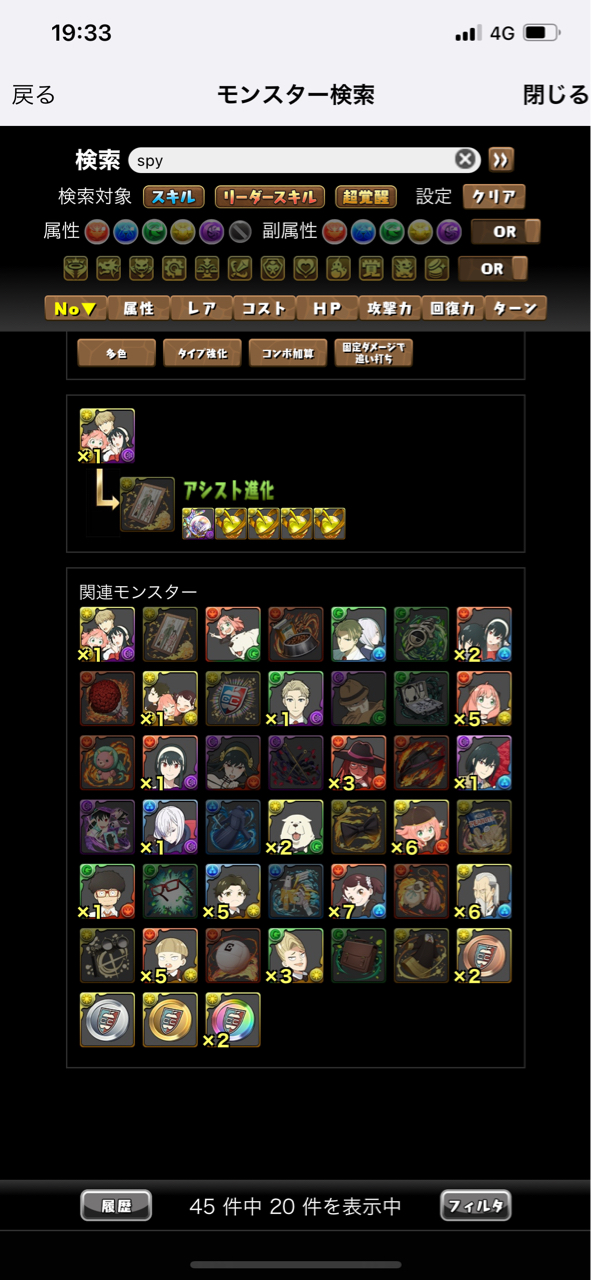Click the クリア settings button

tap(493, 197)
